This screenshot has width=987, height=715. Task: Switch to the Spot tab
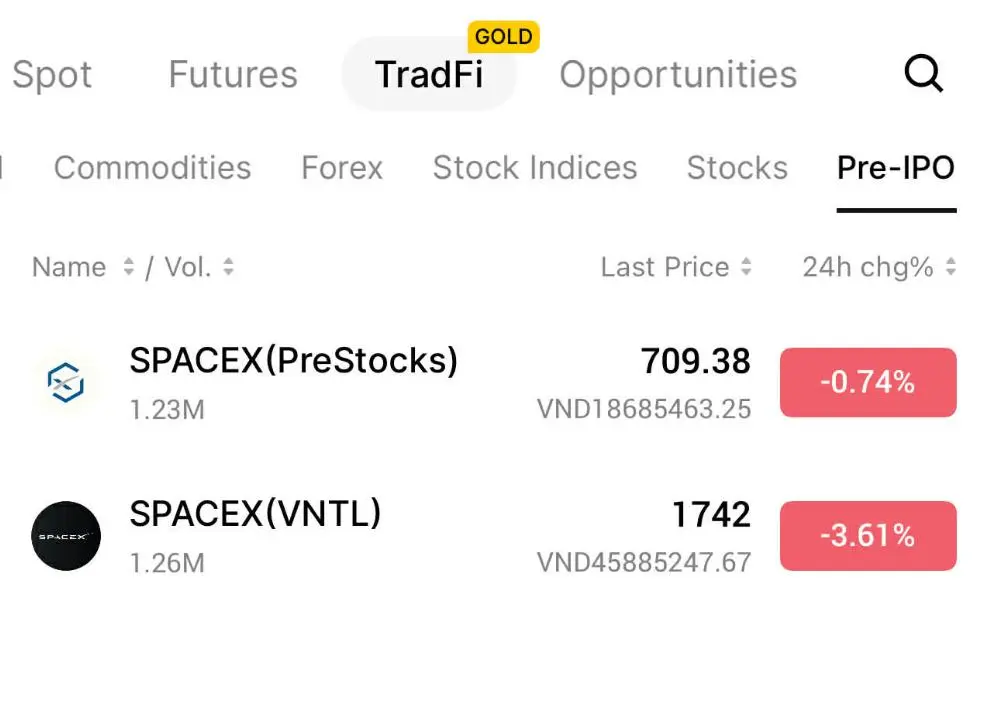coord(51,75)
